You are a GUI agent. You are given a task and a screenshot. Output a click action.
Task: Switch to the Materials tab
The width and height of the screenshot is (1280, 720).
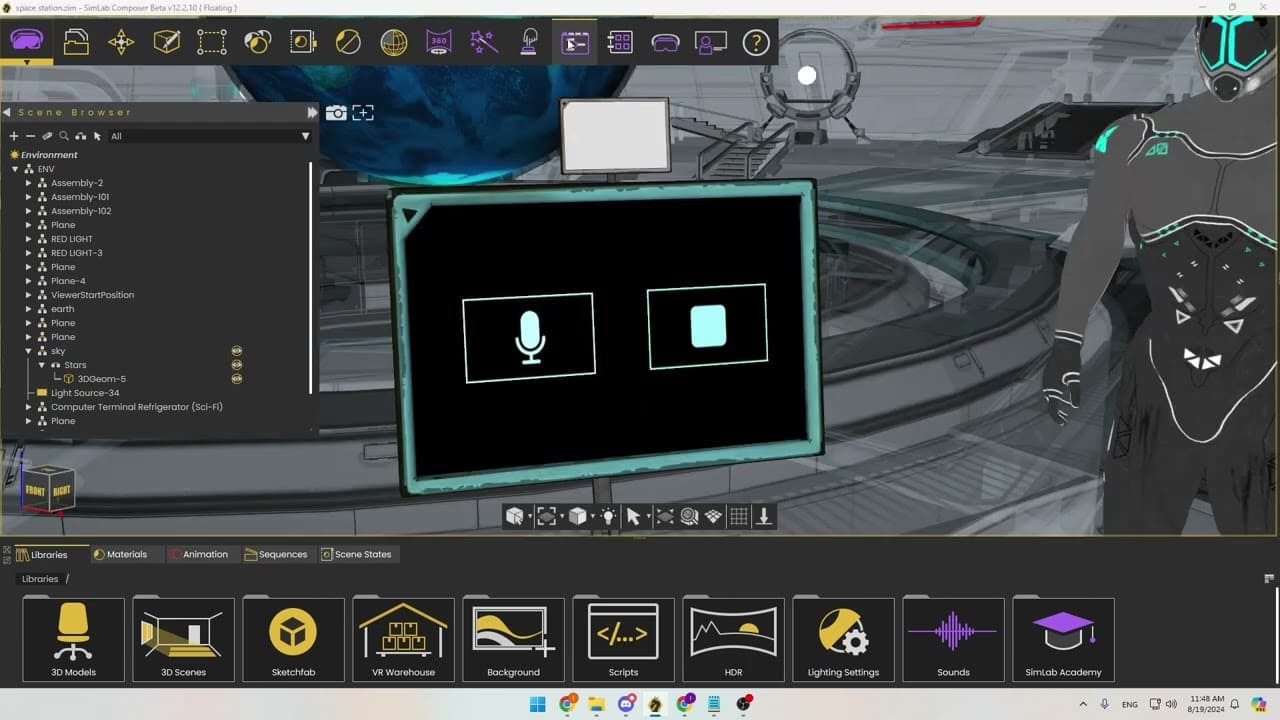[x=126, y=553]
